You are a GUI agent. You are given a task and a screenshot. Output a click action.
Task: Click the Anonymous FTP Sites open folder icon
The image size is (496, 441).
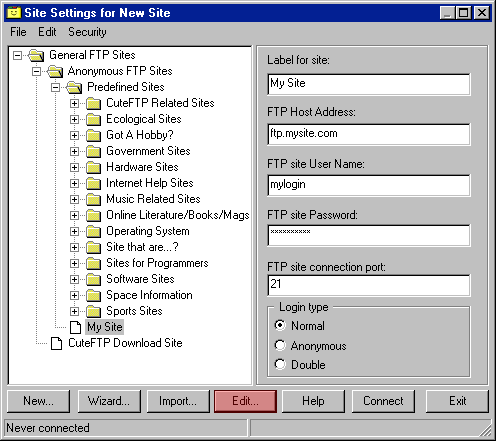pos(55,71)
